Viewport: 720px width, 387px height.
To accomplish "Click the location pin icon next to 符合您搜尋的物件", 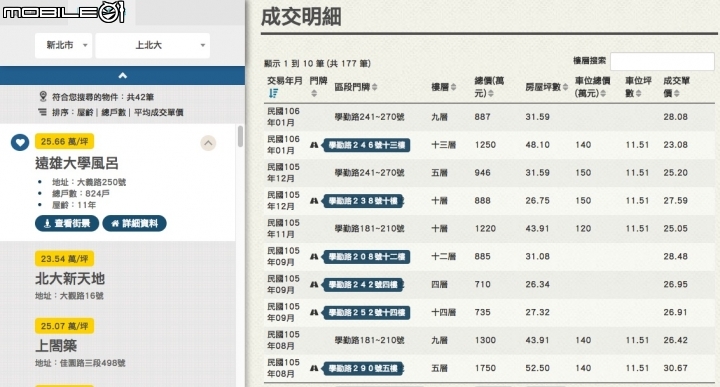I will tap(43, 96).
